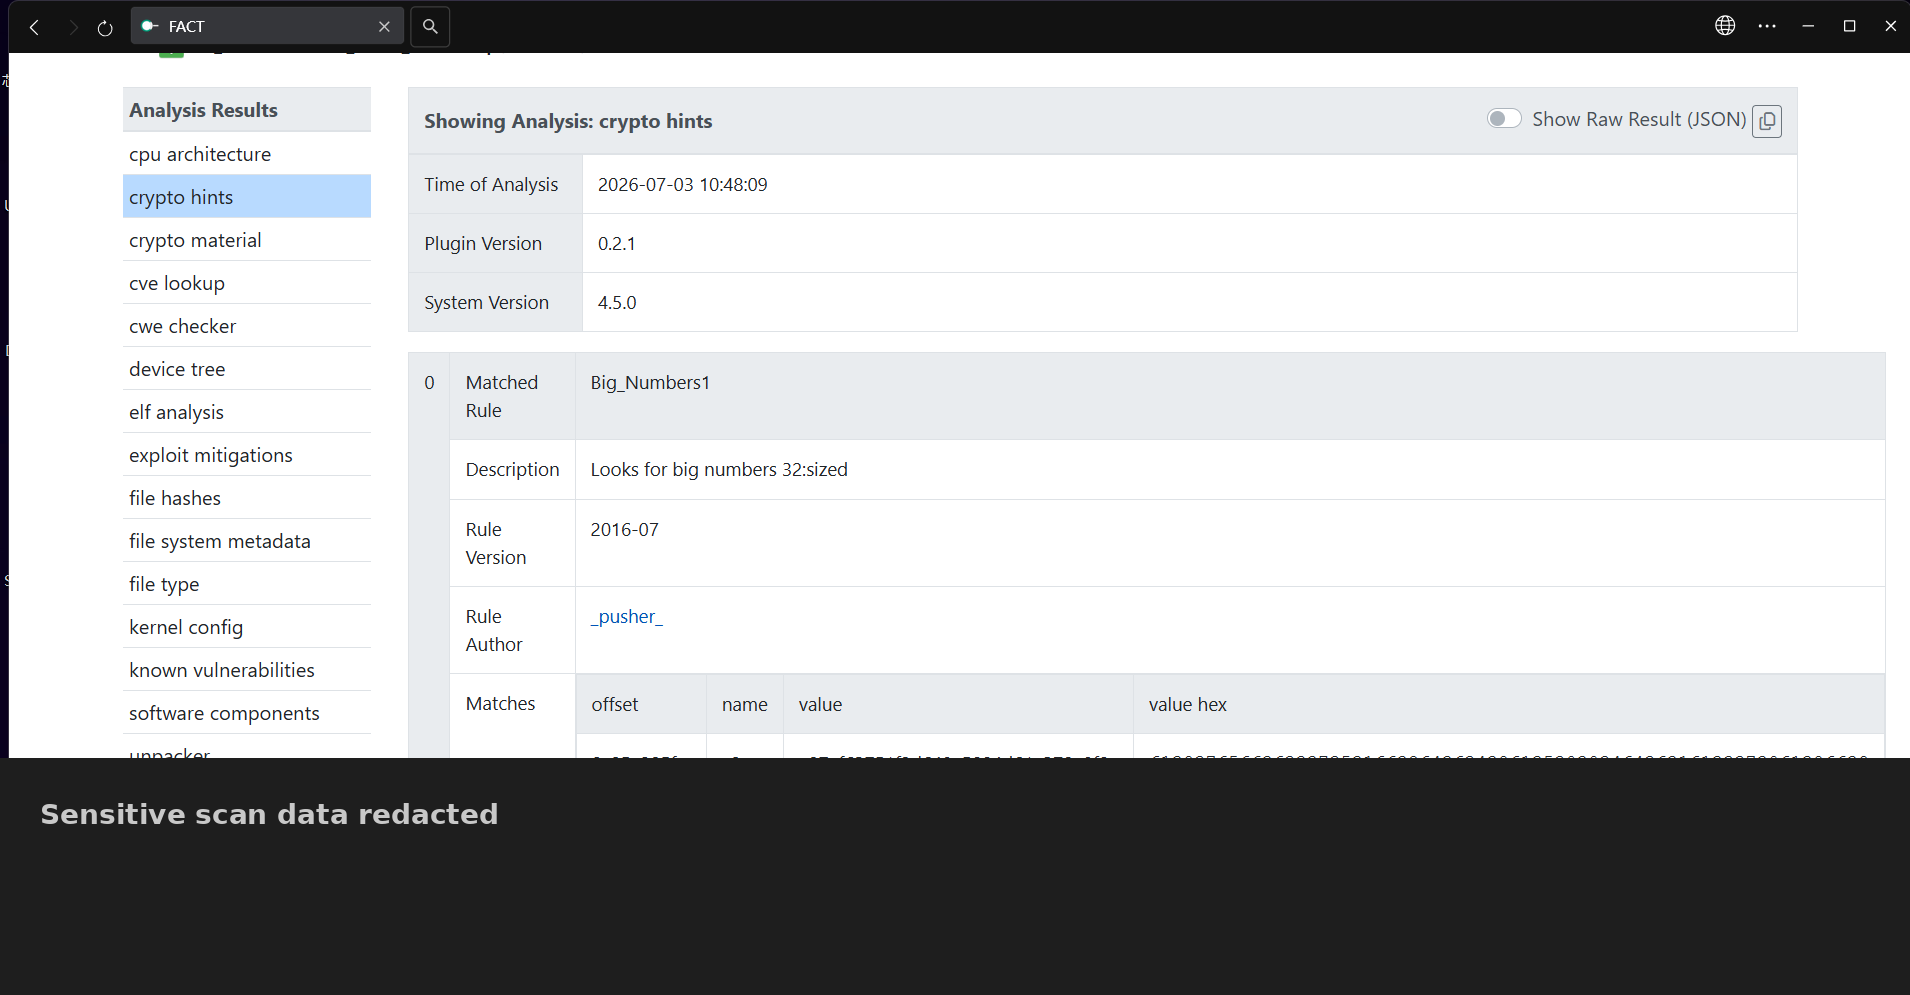Open search with the magnifier icon
This screenshot has width=1910, height=995.
pyautogui.click(x=430, y=26)
